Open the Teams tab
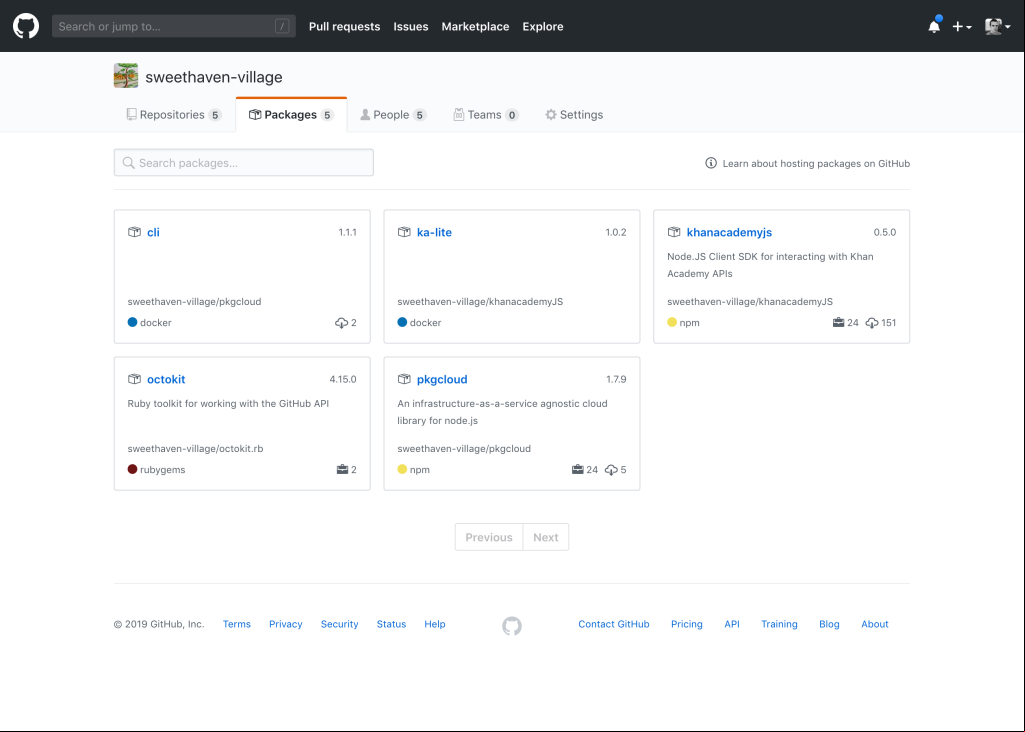The width and height of the screenshot is (1025, 732). coord(486,114)
